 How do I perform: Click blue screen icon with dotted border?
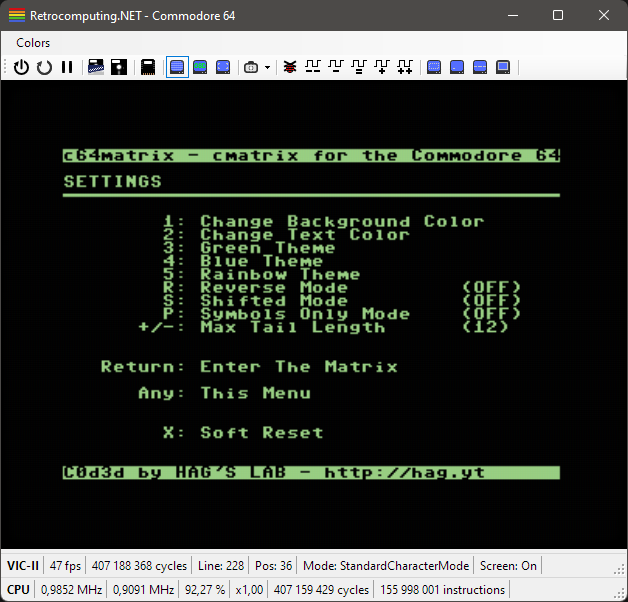(x=434, y=67)
